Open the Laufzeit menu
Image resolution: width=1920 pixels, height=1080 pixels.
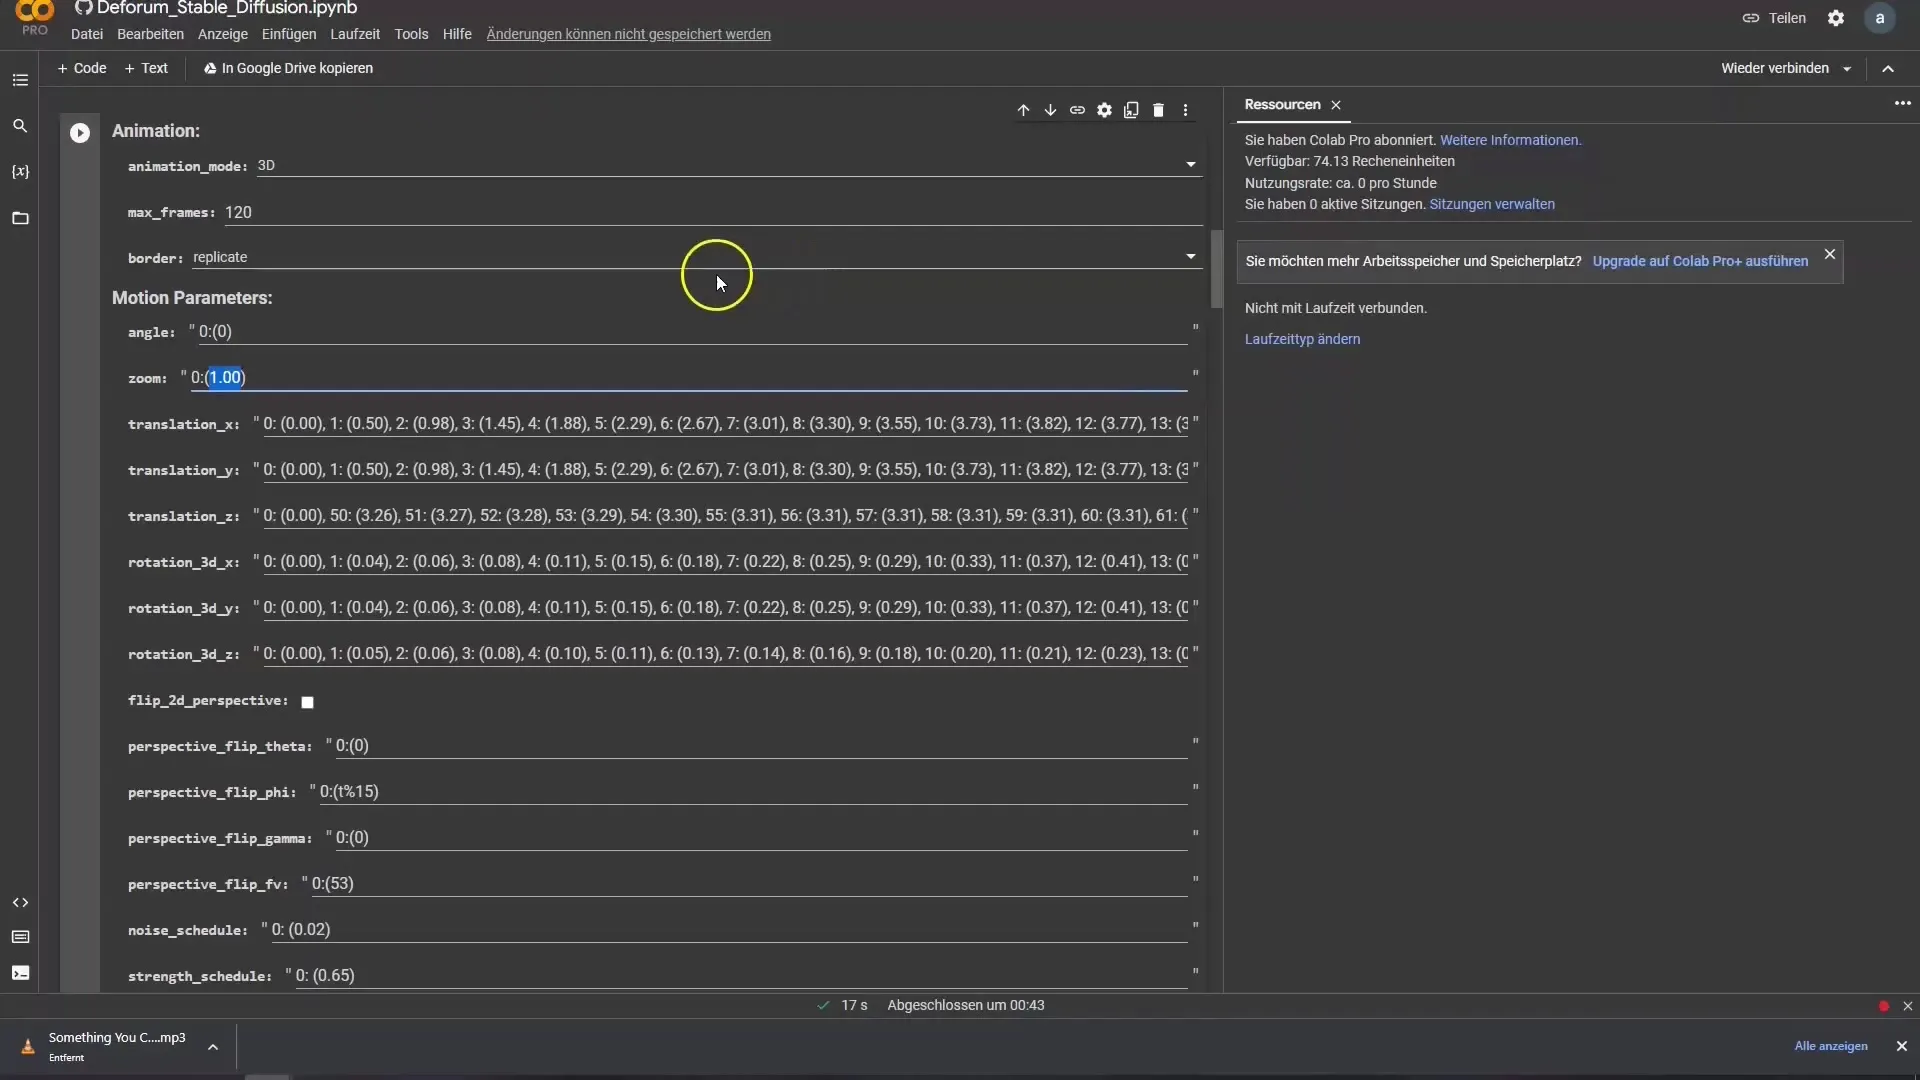pyautogui.click(x=355, y=34)
